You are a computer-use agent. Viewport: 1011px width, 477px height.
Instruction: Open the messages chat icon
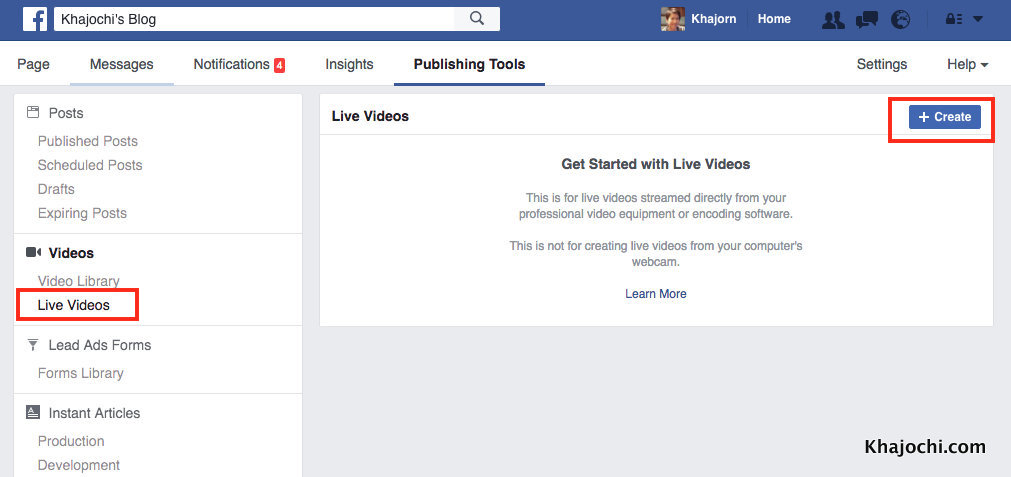(x=867, y=19)
